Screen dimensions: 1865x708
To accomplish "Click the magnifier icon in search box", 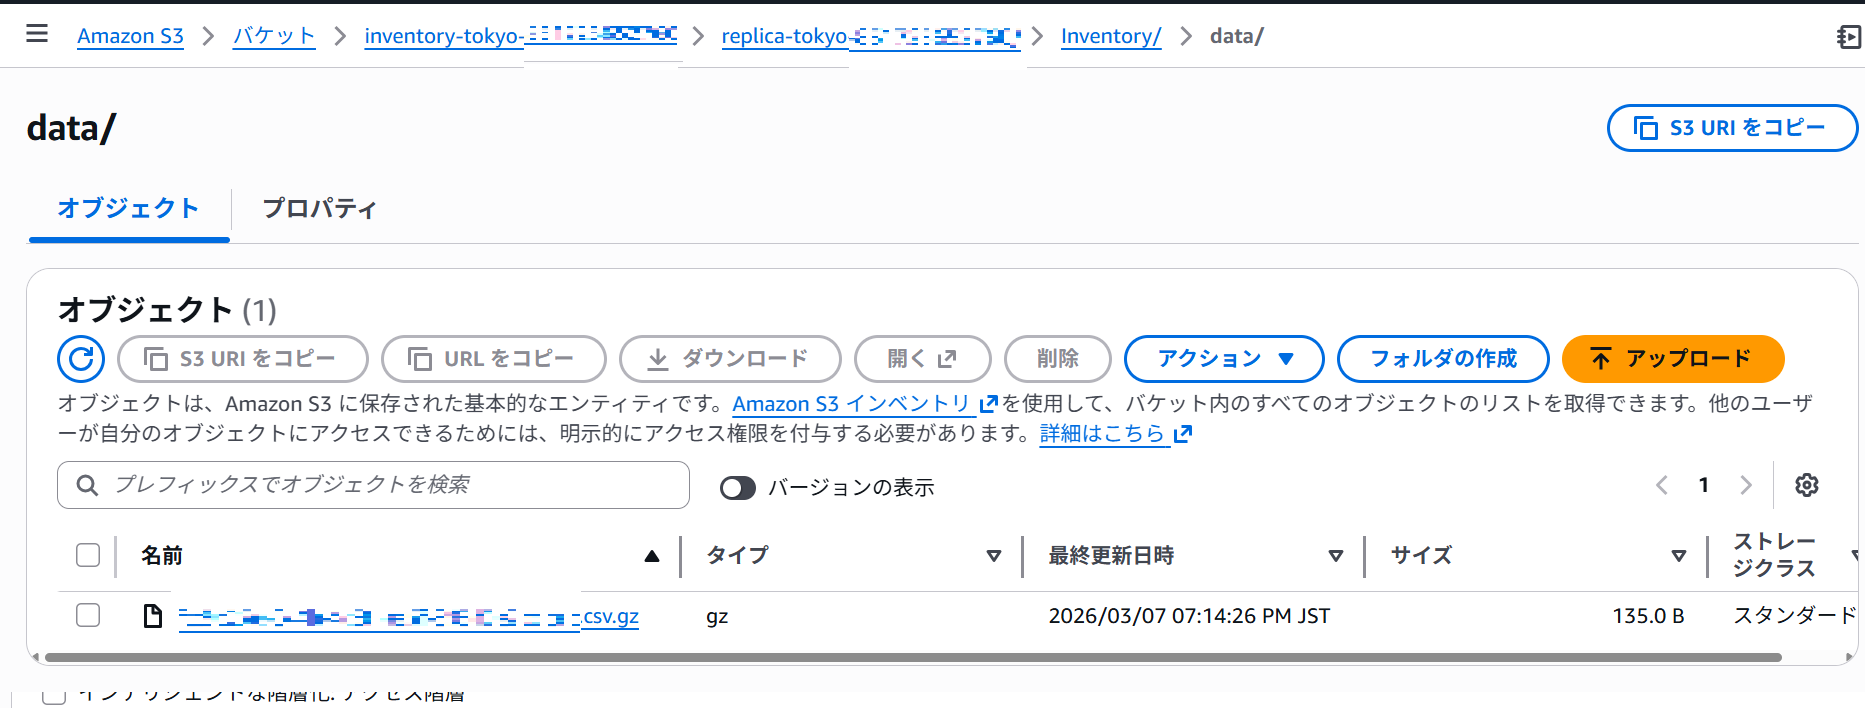I will click(x=88, y=485).
